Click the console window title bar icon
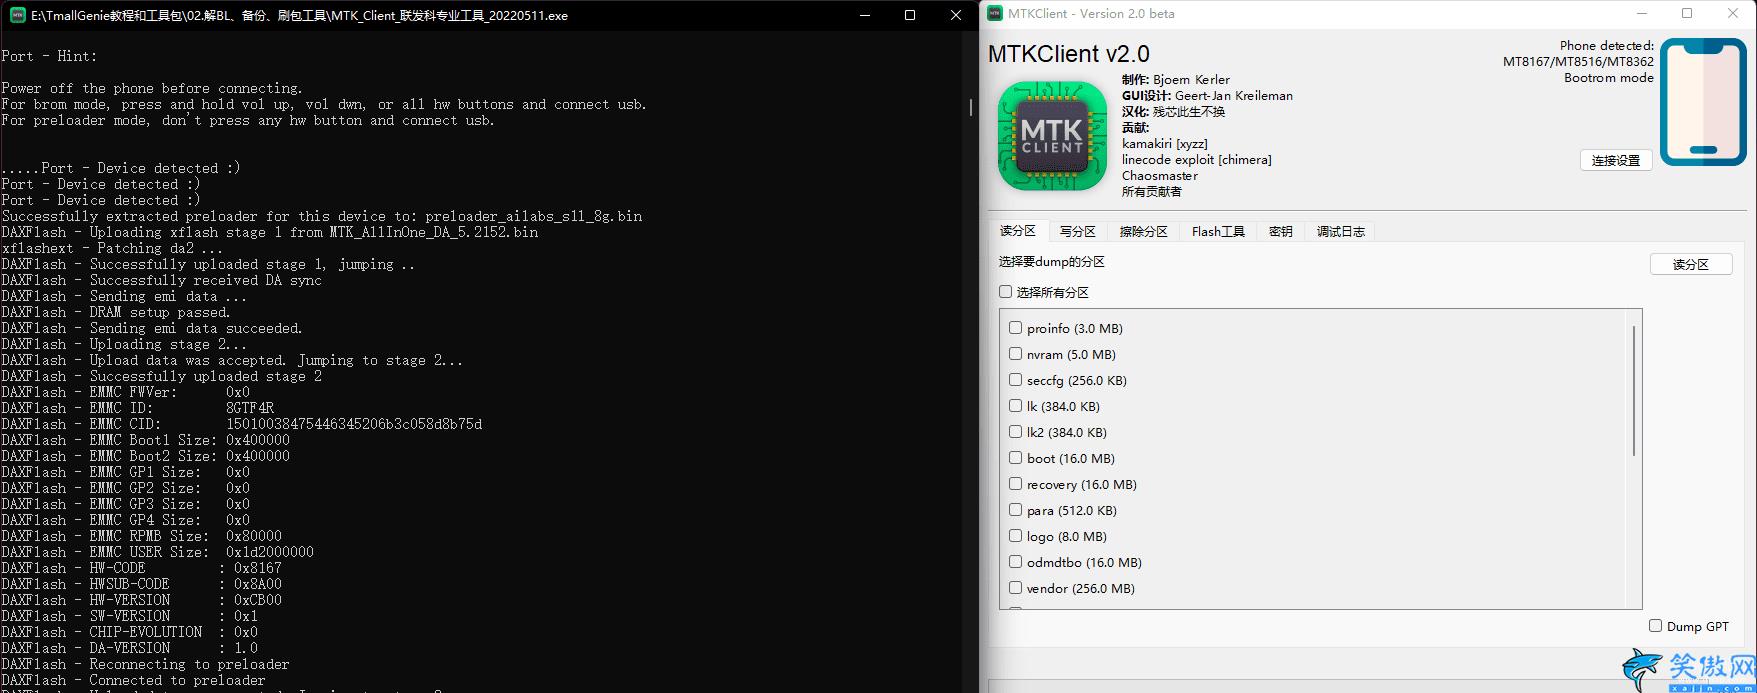Screen dimensions: 1757x693 coord(18,15)
